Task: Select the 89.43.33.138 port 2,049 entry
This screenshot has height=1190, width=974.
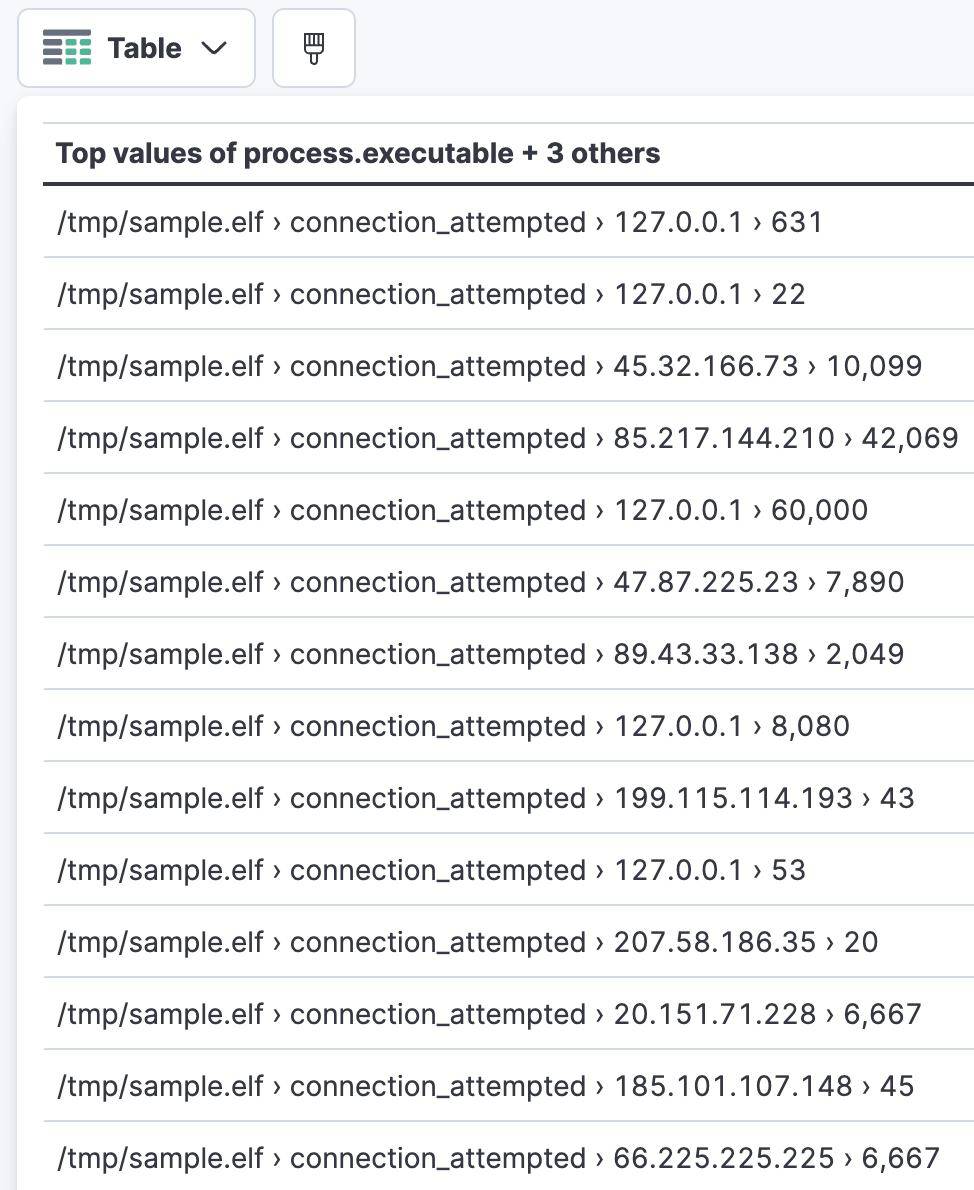Action: click(x=480, y=654)
